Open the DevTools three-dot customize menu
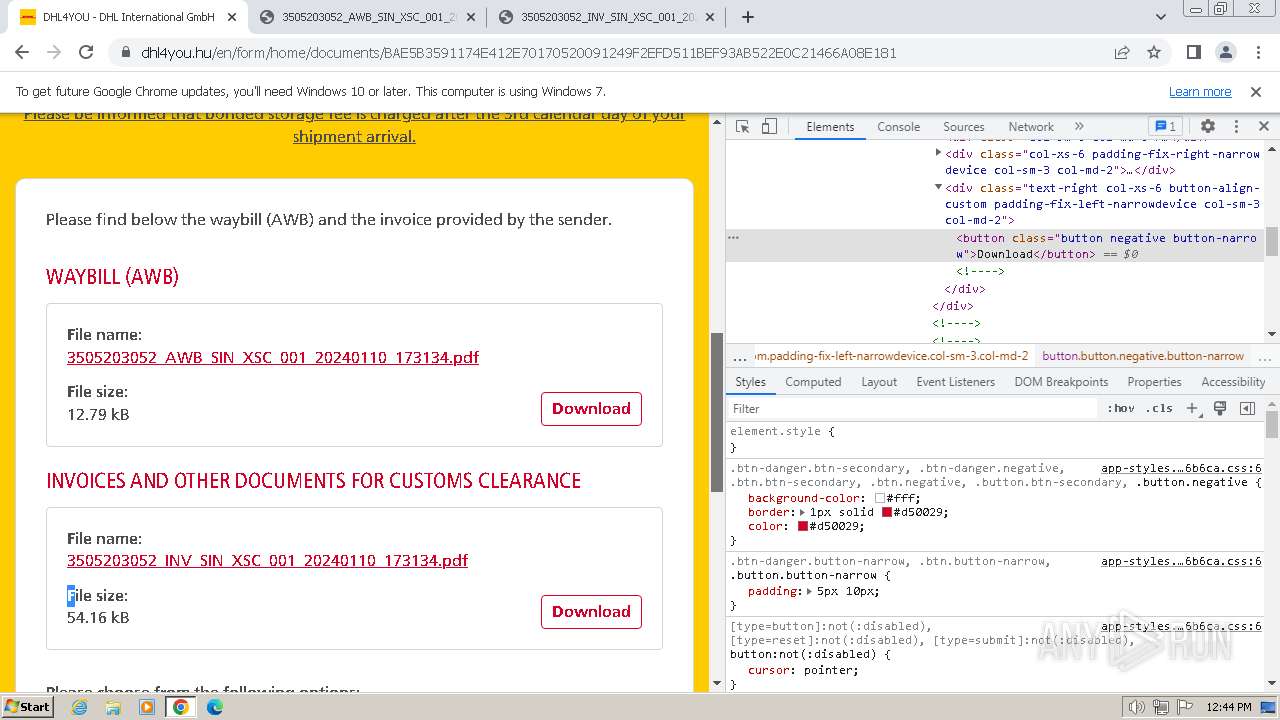 pyautogui.click(x=1236, y=127)
